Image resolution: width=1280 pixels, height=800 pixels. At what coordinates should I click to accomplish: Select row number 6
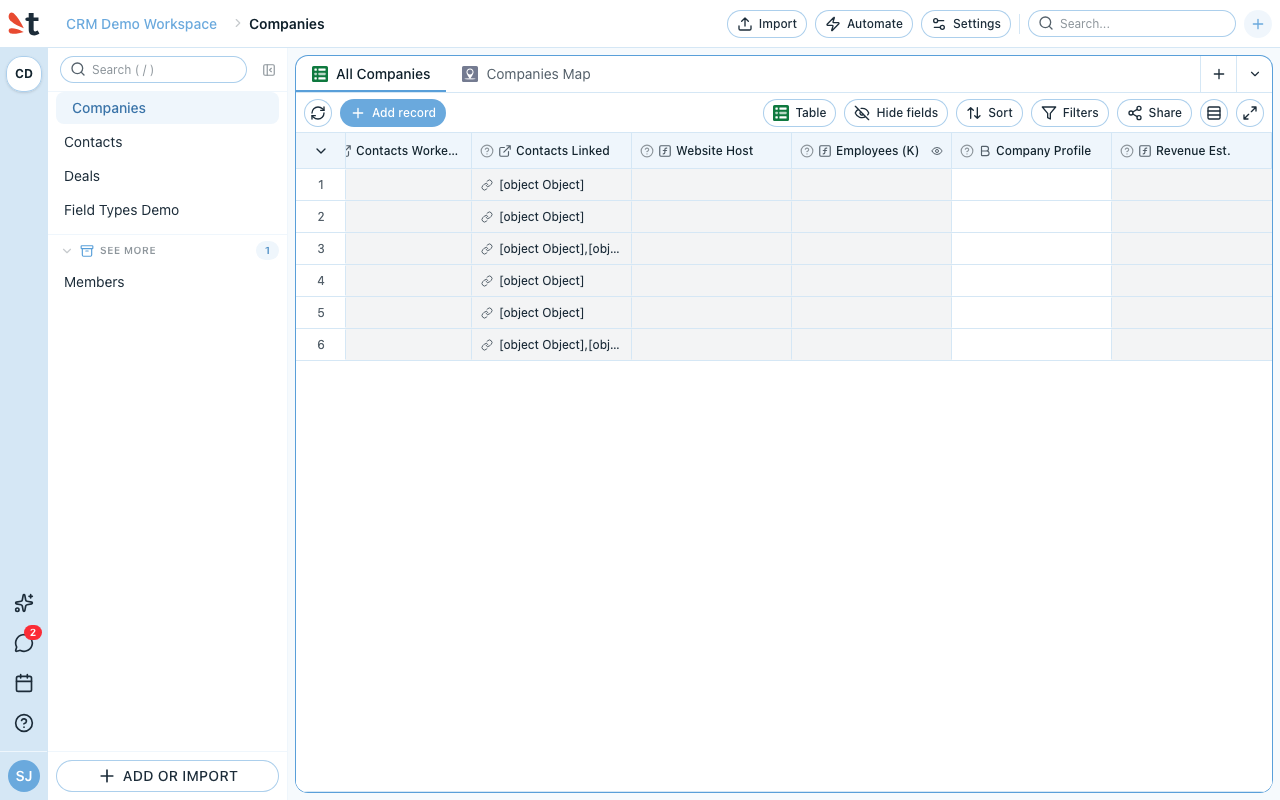pos(321,345)
